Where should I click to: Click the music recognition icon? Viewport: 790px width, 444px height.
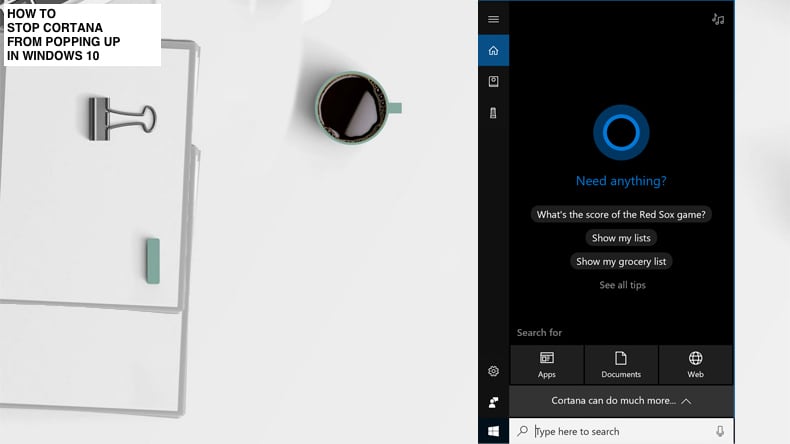[718, 19]
